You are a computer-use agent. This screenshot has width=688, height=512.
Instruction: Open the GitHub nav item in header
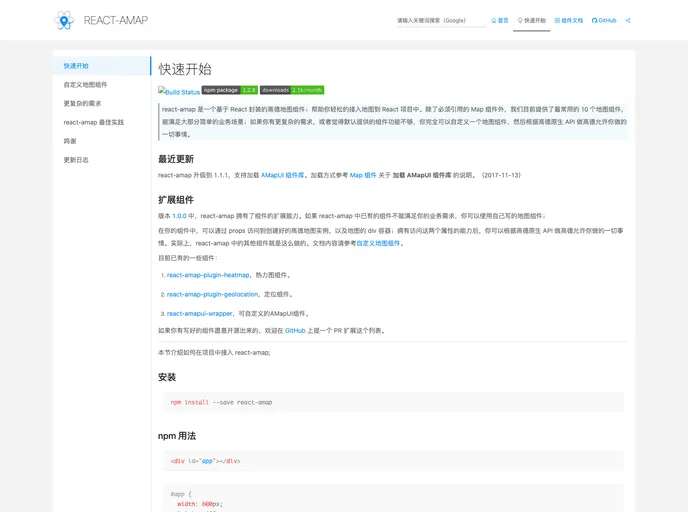tap(604, 20)
